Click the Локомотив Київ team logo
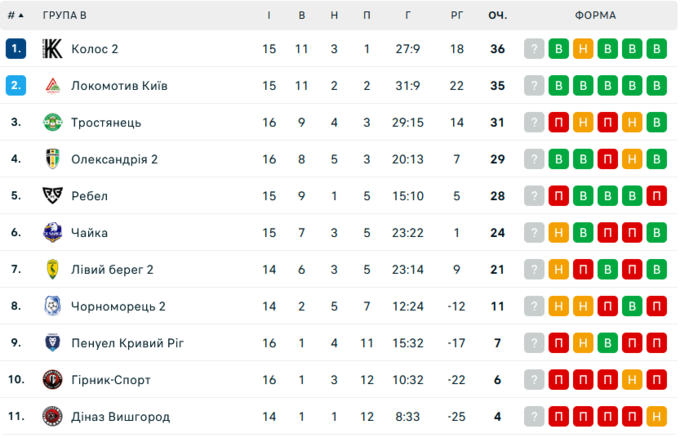This screenshot has width=680, height=438. pyautogui.click(x=53, y=86)
